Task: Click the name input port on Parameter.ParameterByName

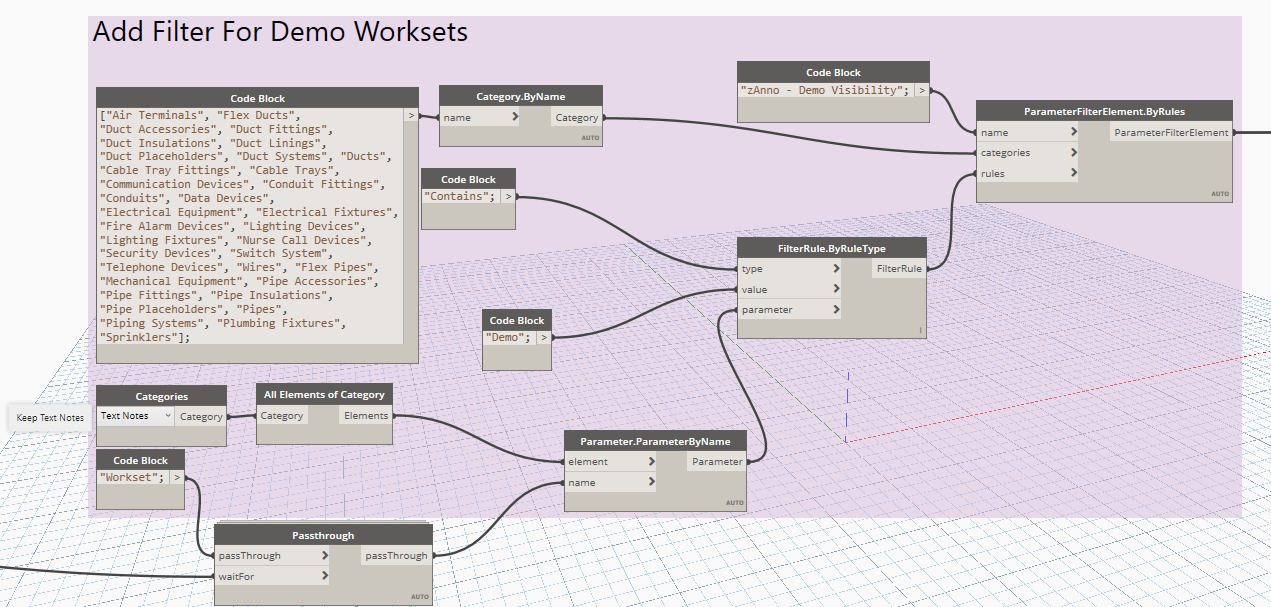Action: 611,482
